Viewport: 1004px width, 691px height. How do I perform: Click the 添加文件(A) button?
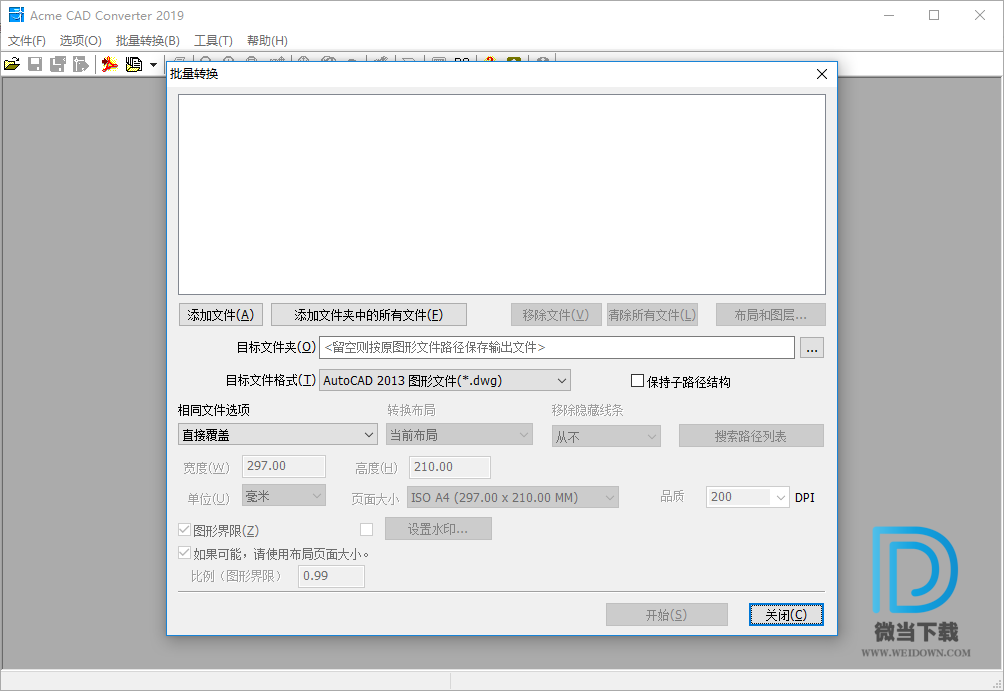[x=220, y=314]
